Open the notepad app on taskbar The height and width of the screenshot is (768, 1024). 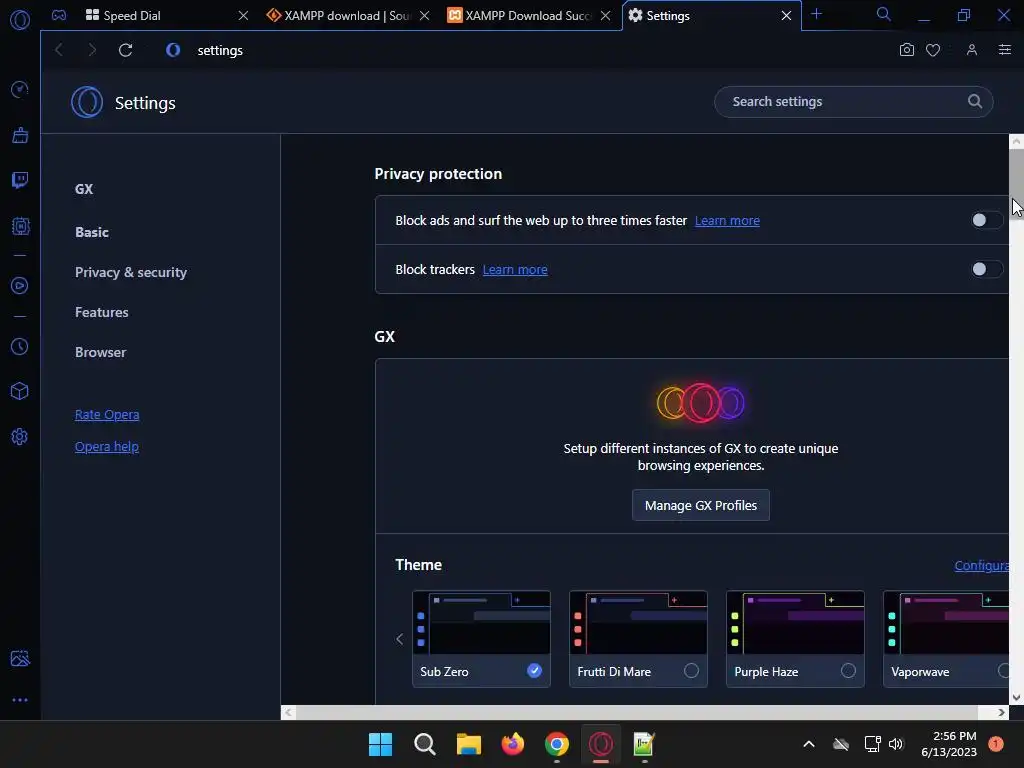coord(644,744)
